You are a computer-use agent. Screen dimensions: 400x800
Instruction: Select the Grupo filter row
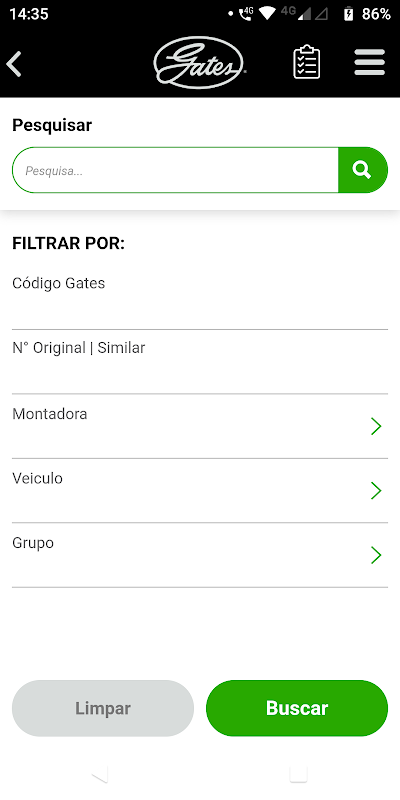pyautogui.click(x=200, y=555)
